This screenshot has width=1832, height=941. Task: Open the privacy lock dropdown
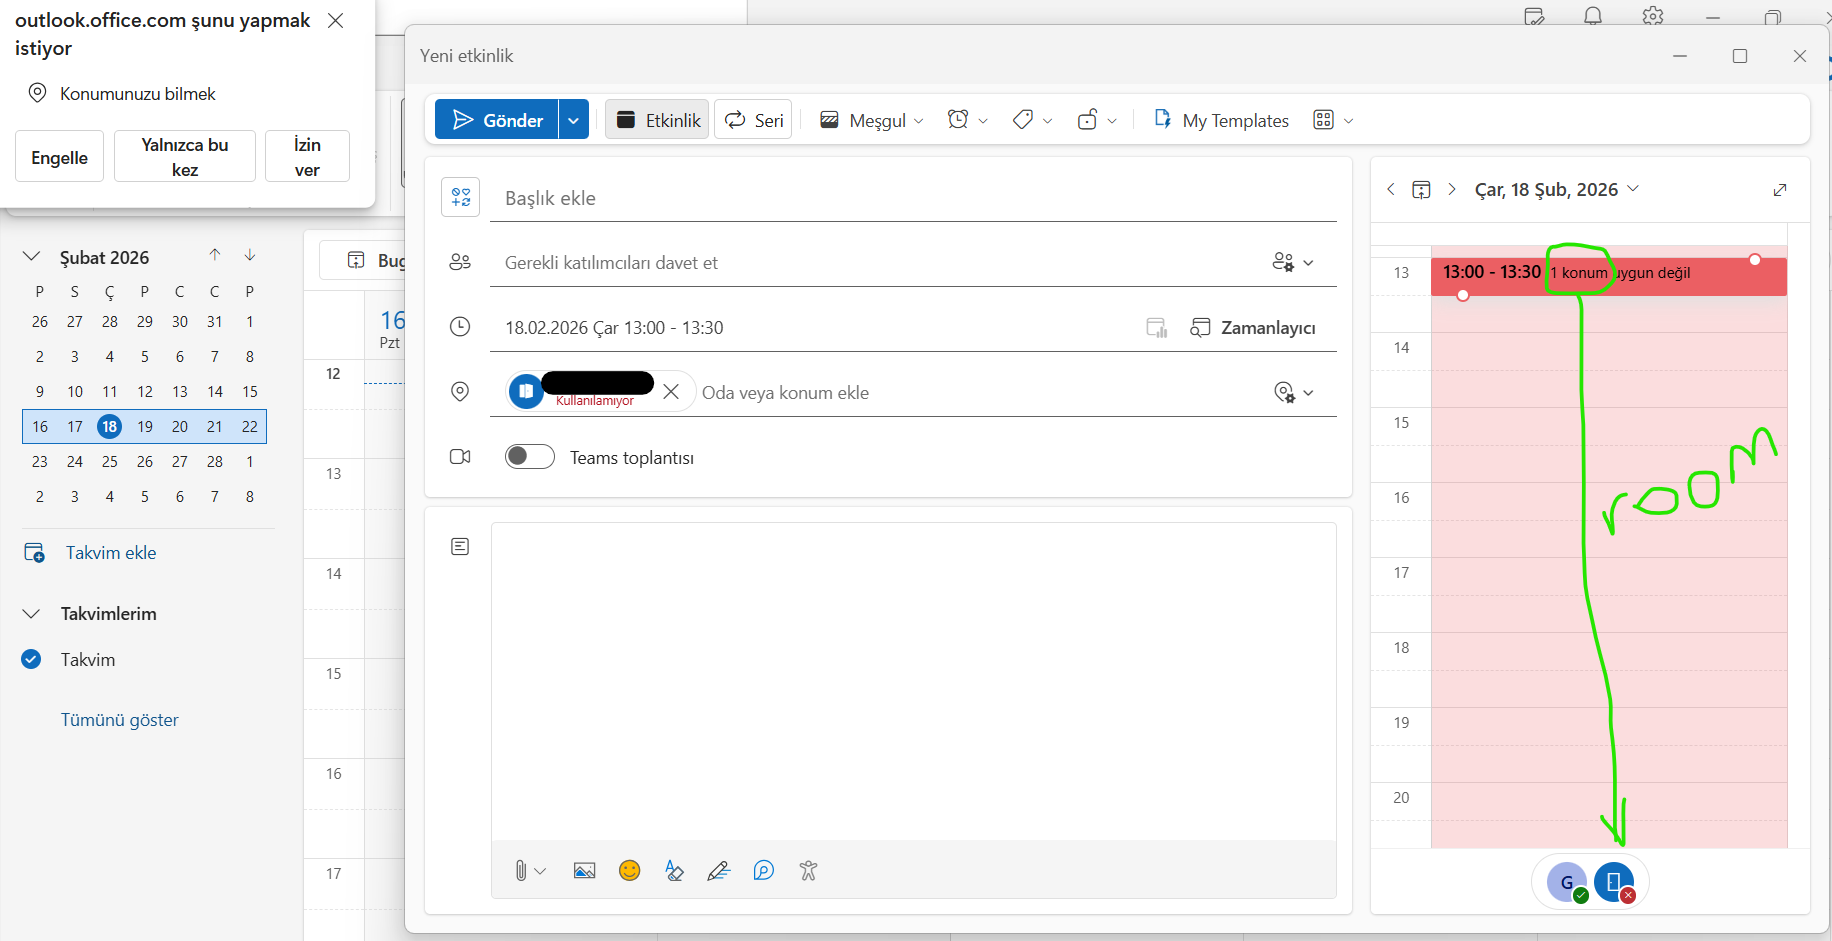1097,120
